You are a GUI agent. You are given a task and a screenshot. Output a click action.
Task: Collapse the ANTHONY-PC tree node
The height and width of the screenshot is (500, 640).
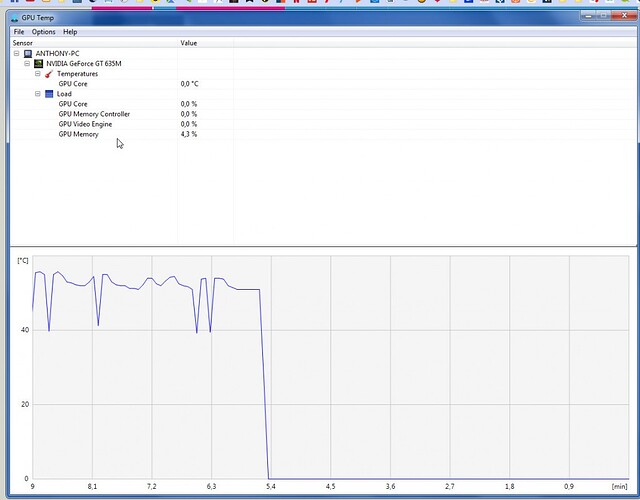click(15, 53)
